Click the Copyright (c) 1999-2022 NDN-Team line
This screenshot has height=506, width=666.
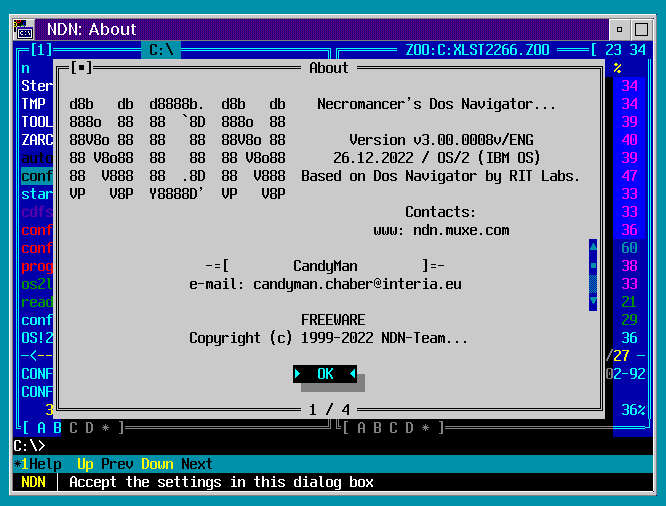328,338
